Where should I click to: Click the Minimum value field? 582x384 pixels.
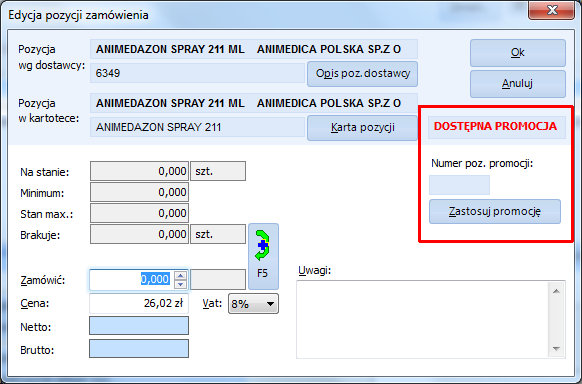coord(139,192)
